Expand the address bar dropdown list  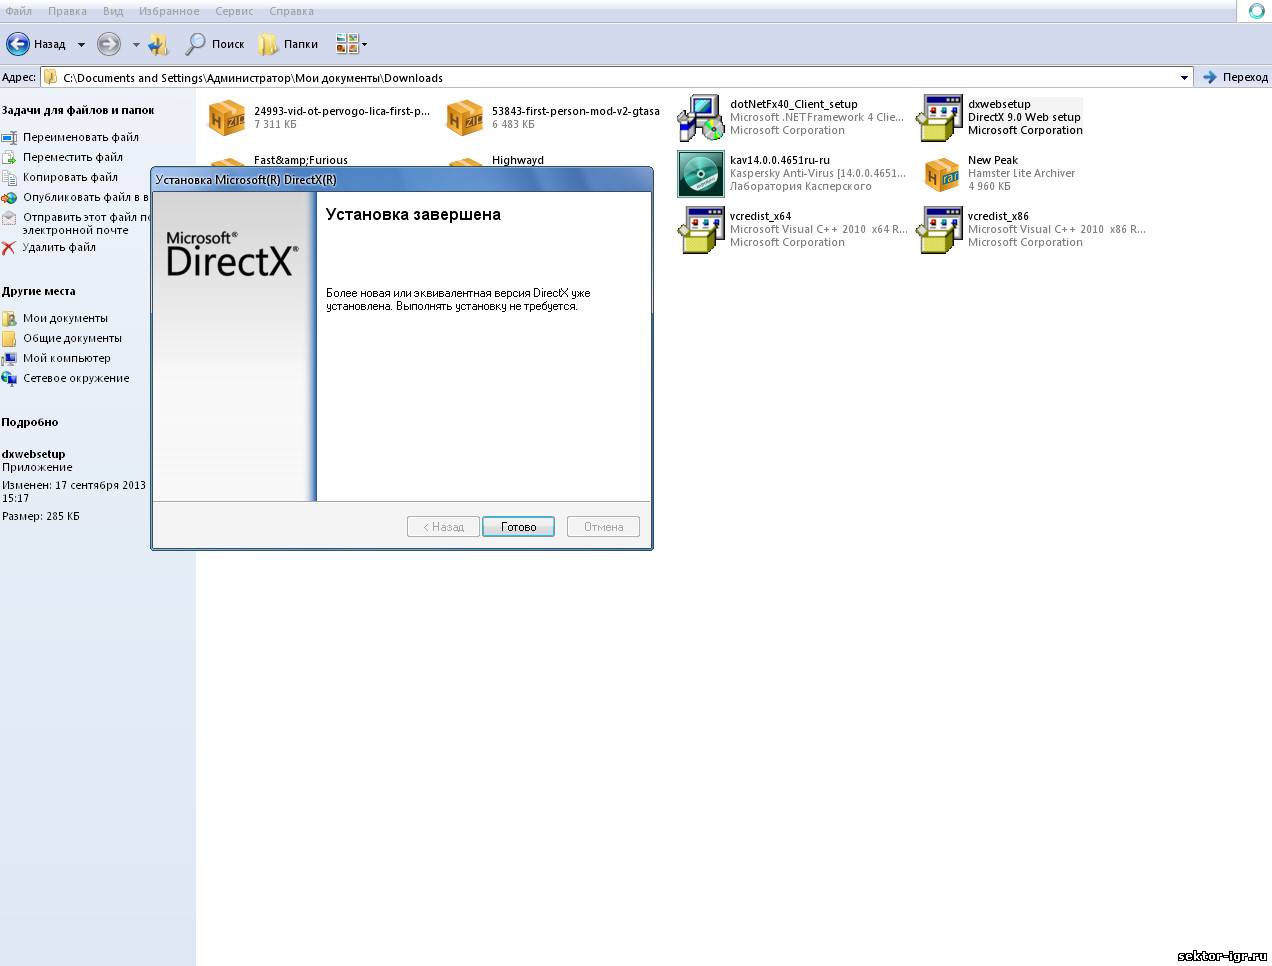(x=1184, y=77)
